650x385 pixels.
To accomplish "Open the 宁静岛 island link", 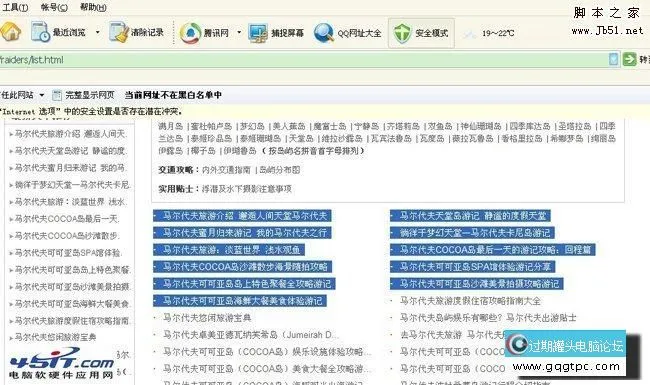I will point(367,126).
